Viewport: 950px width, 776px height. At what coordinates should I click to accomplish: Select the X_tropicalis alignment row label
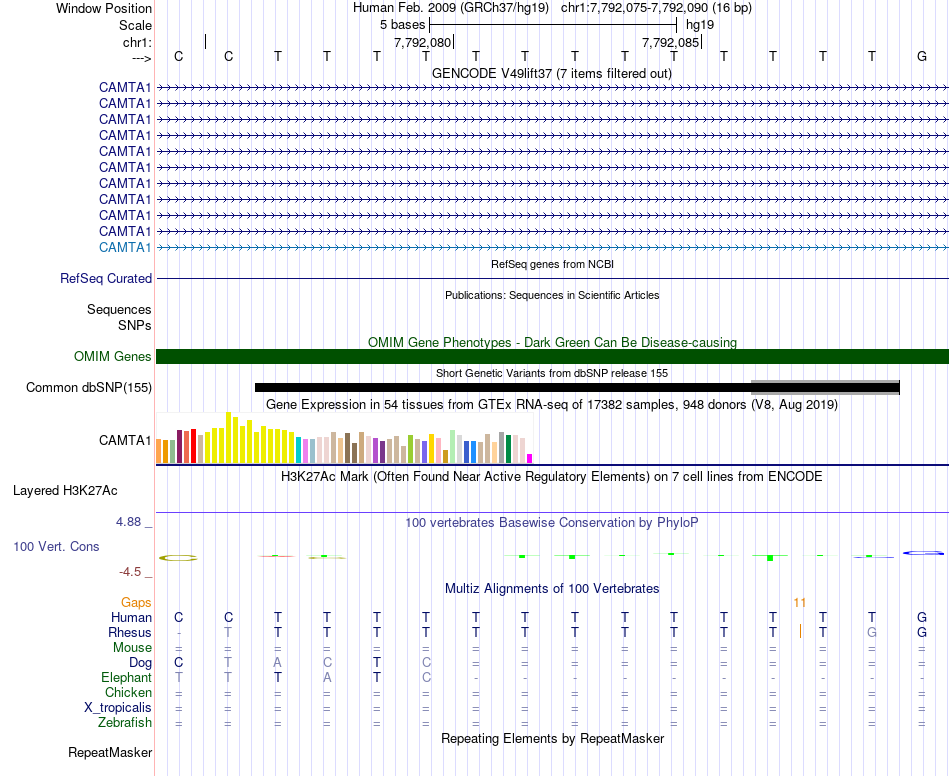[x=118, y=708]
